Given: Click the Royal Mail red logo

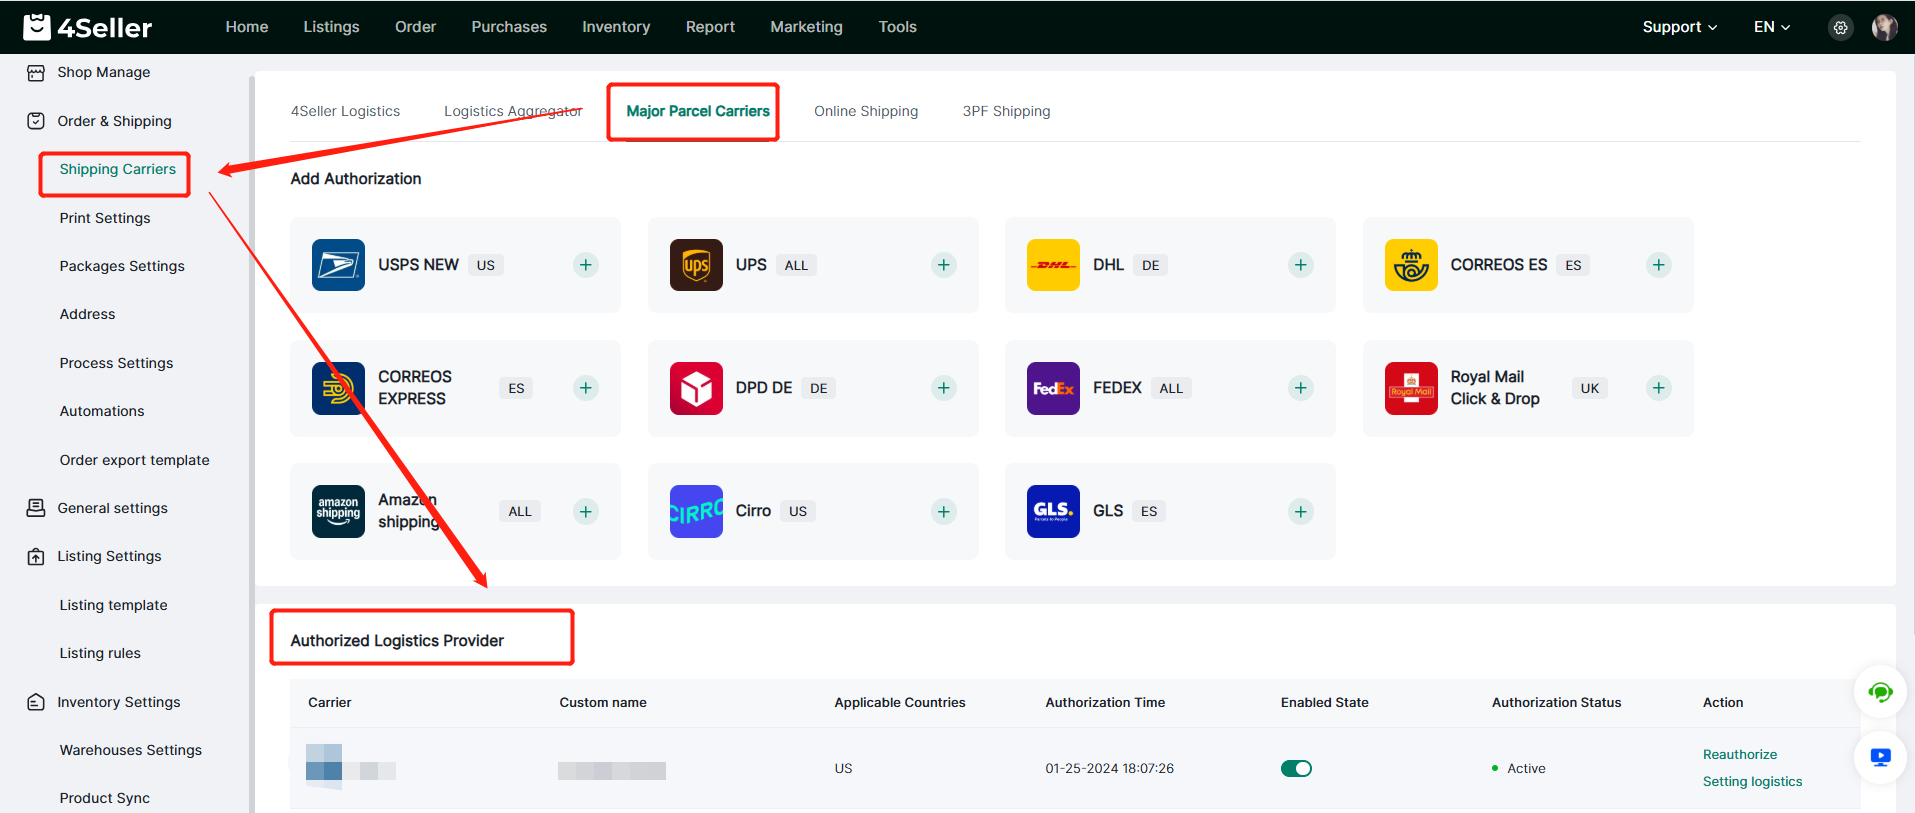Looking at the screenshot, I should 1411,388.
